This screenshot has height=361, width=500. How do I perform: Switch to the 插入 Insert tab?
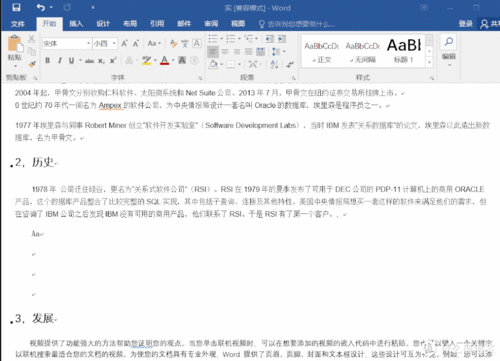pos(76,24)
